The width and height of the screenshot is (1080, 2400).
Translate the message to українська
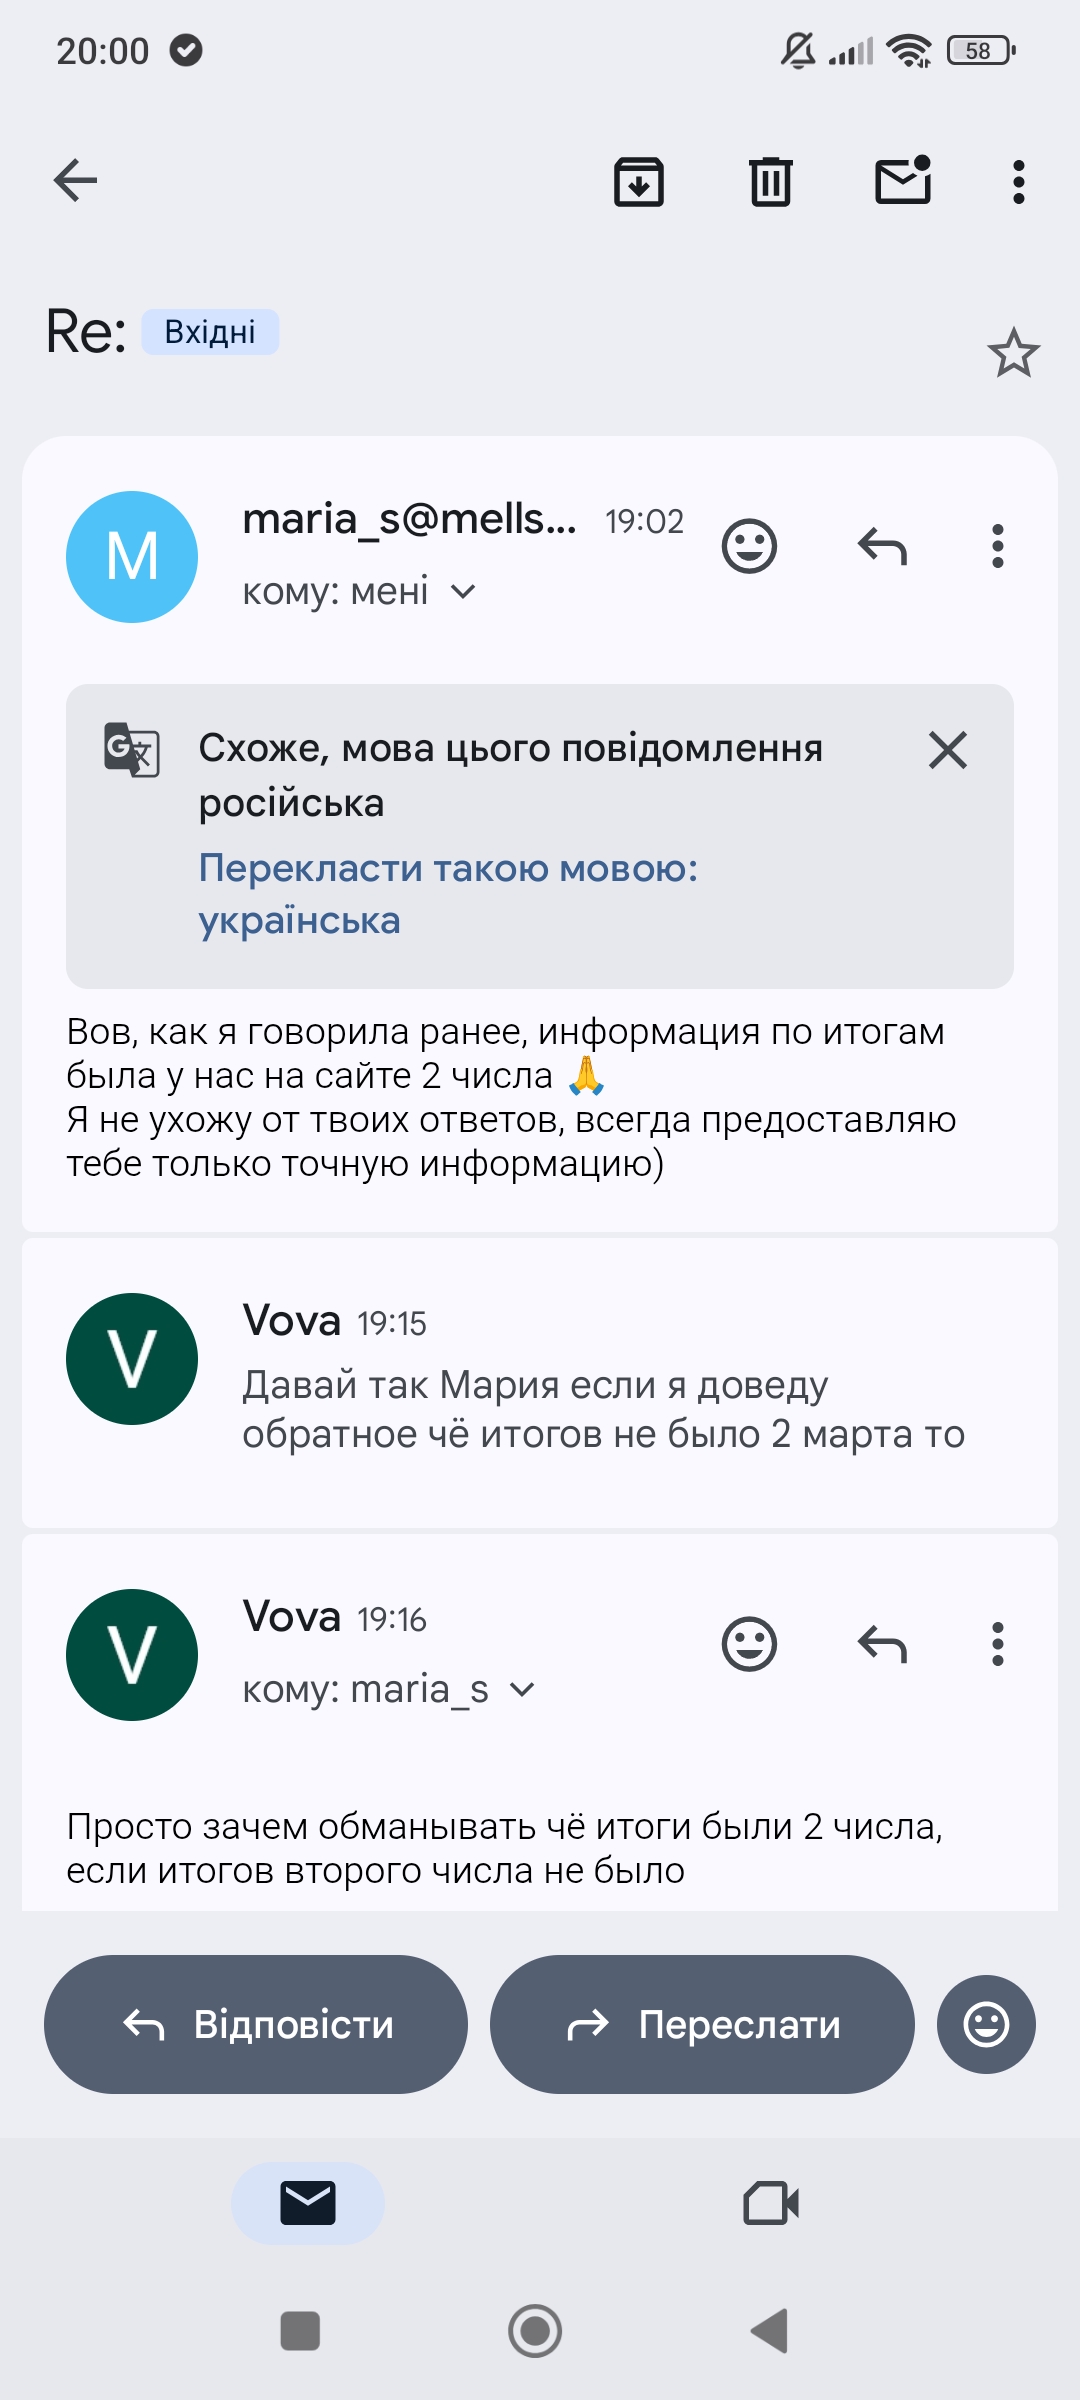click(x=448, y=893)
